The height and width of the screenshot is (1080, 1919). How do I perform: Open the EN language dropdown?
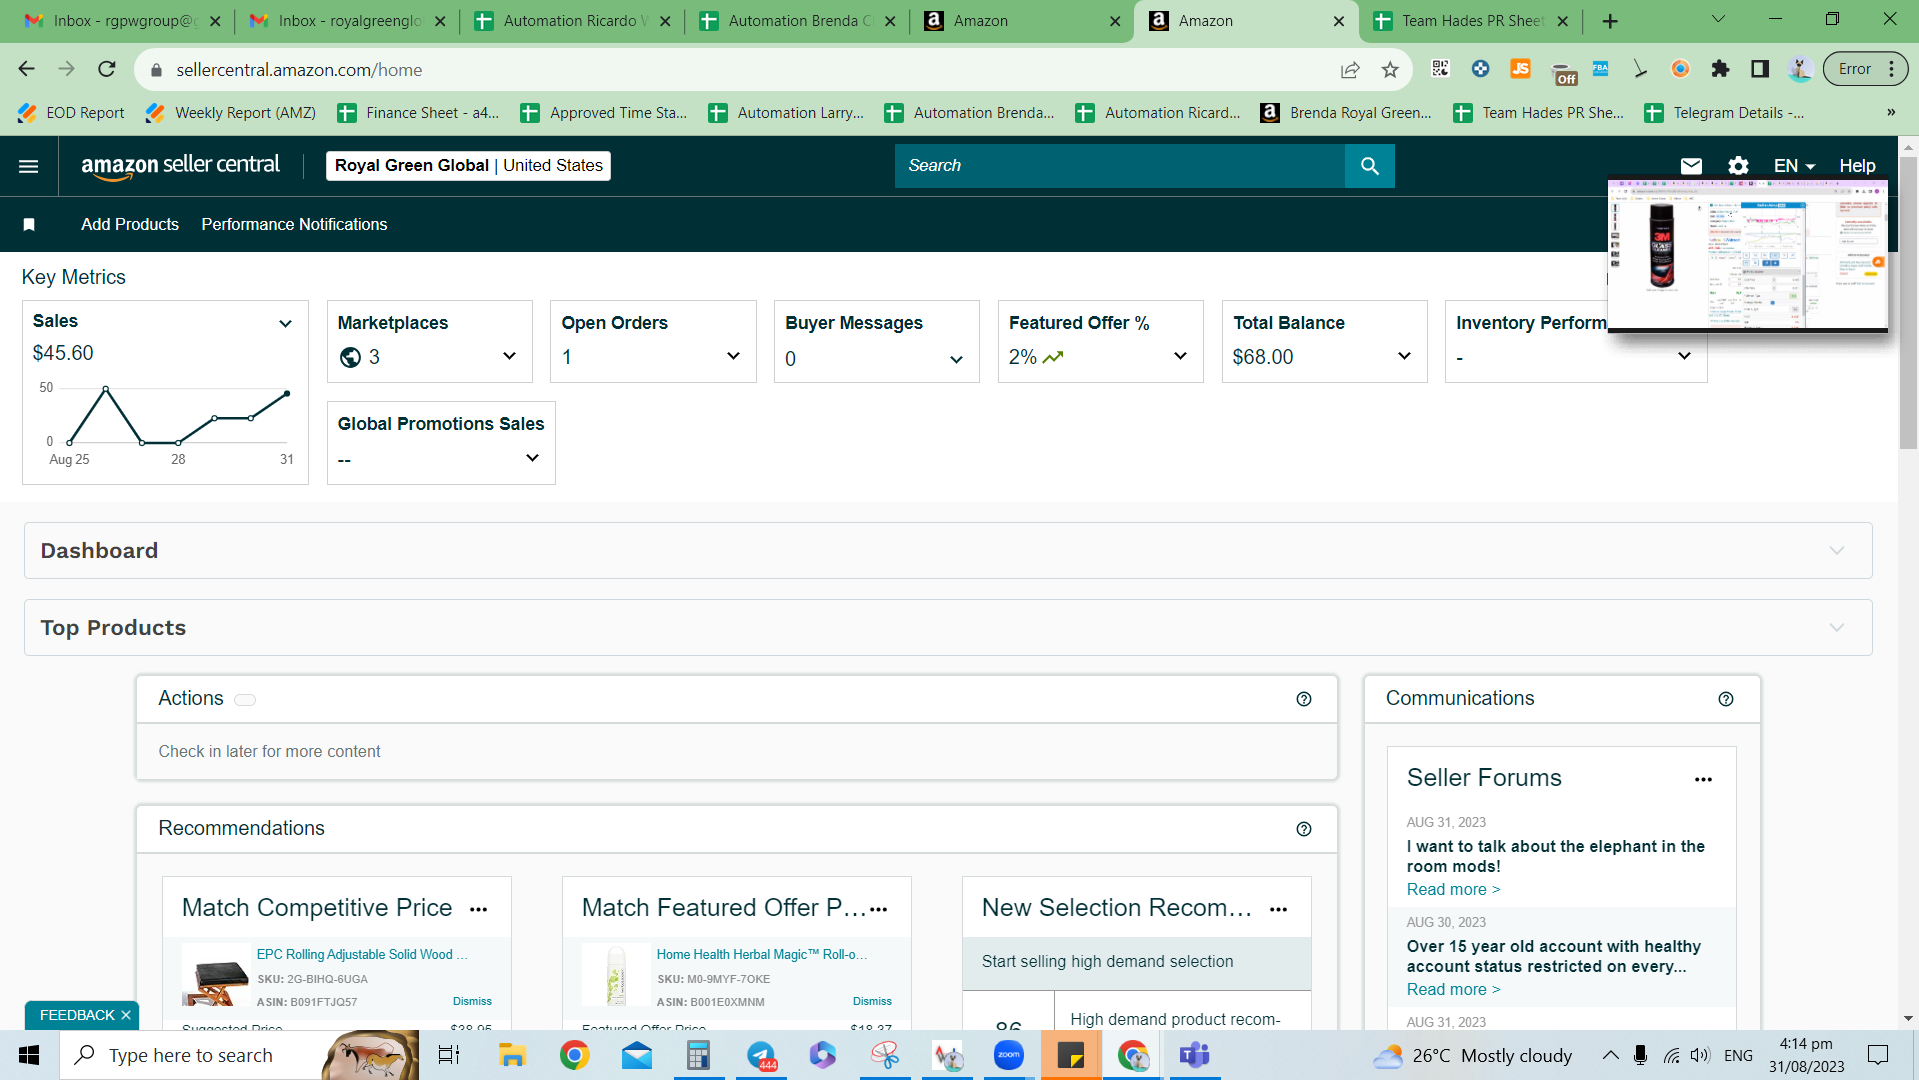point(1794,166)
